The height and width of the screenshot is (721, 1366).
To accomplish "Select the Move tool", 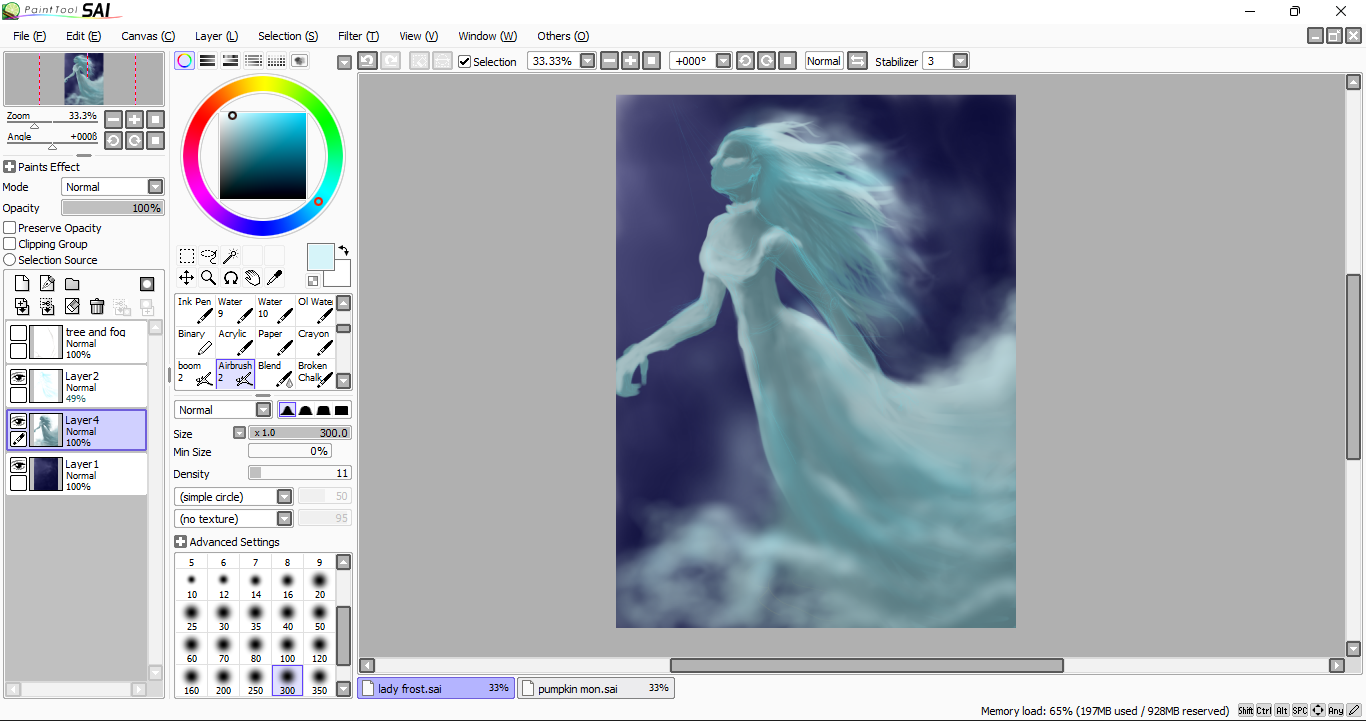I will point(187,278).
